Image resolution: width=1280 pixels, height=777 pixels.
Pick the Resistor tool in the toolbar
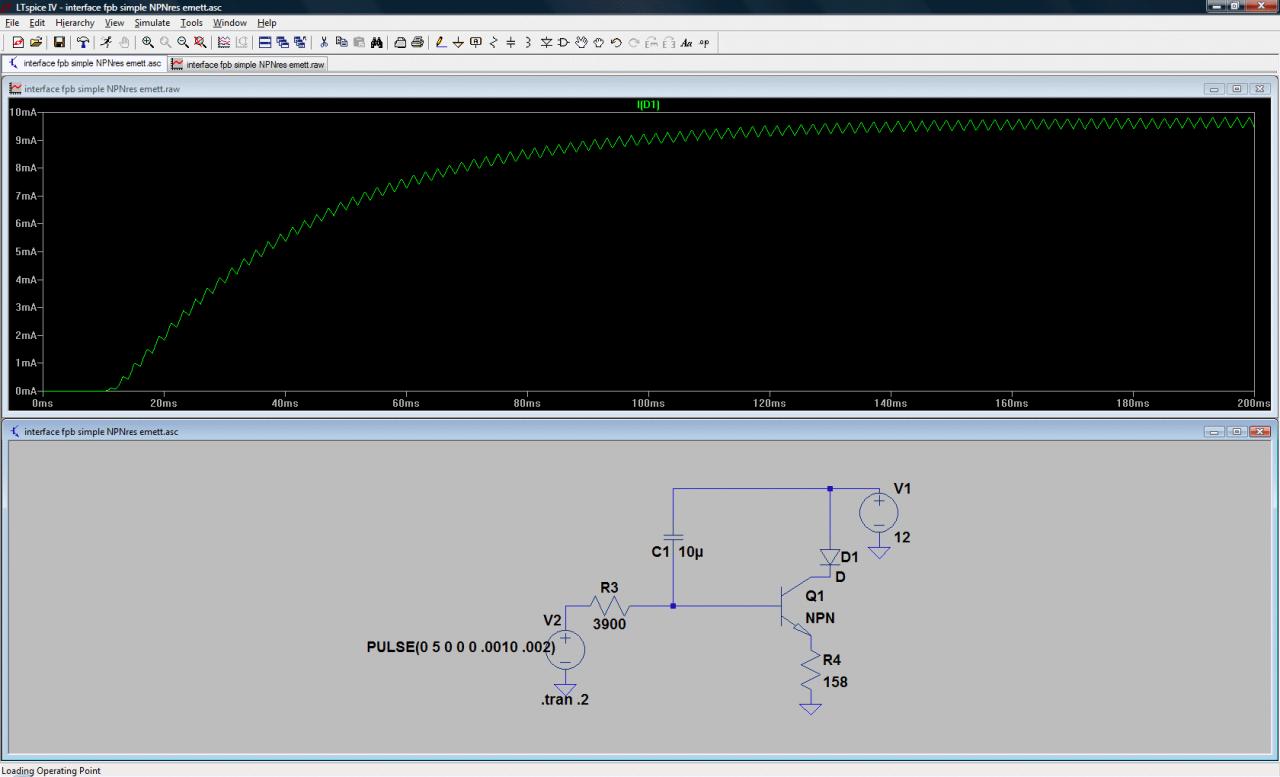(x=493, y=42)
